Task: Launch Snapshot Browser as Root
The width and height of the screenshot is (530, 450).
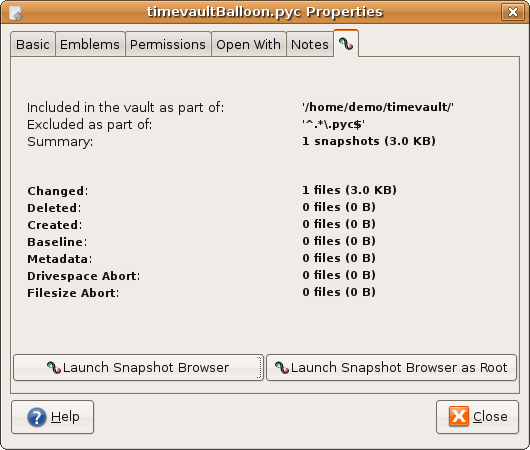Action: point(391,368)
